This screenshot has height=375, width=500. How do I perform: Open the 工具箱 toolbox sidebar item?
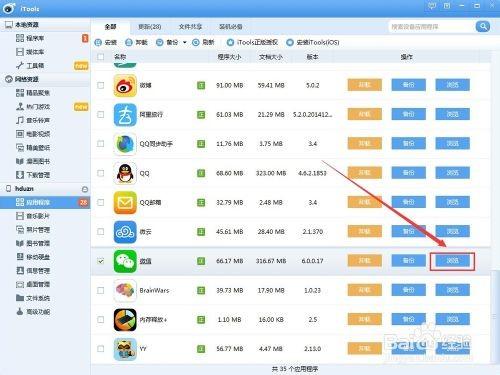35,66
